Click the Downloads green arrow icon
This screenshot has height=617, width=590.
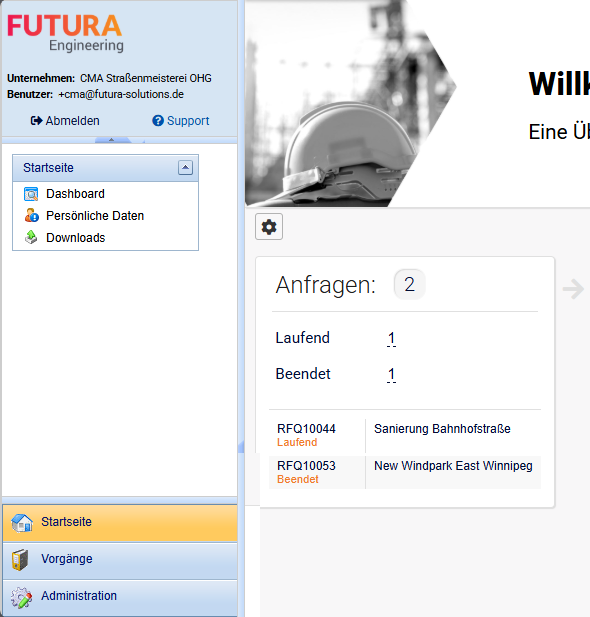(31, 238)
